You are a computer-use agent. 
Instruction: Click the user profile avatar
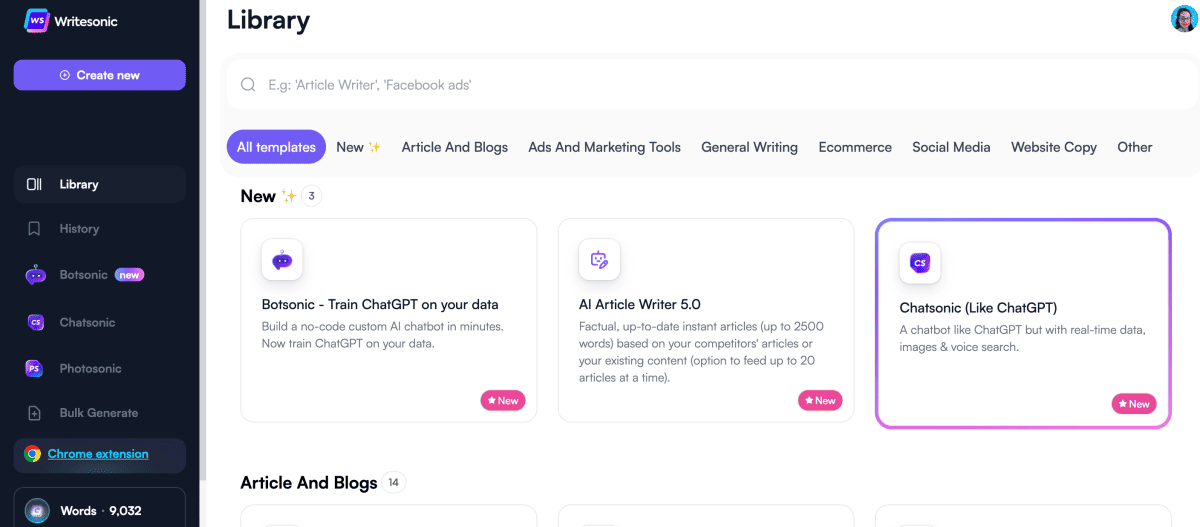click(x=1183, y=19)
